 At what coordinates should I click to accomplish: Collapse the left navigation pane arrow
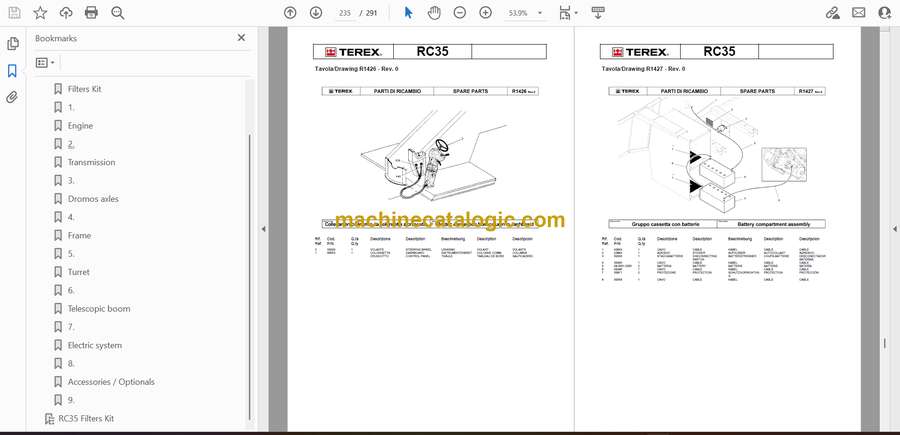coord(263,229)
